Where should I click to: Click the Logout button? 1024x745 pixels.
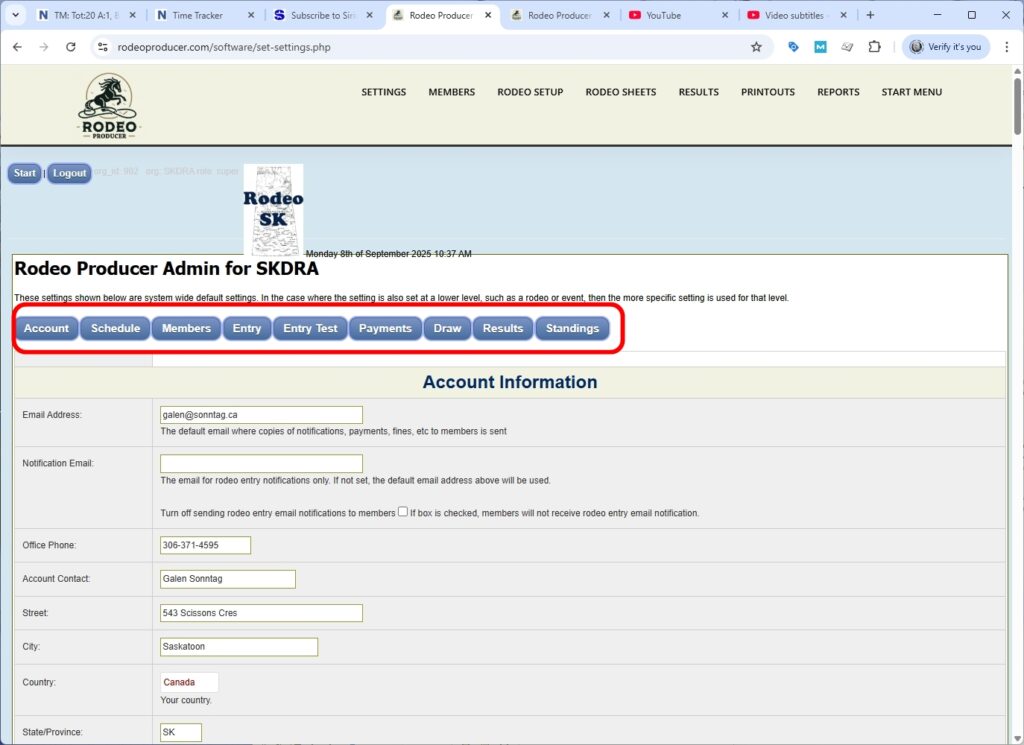[68, 173]
